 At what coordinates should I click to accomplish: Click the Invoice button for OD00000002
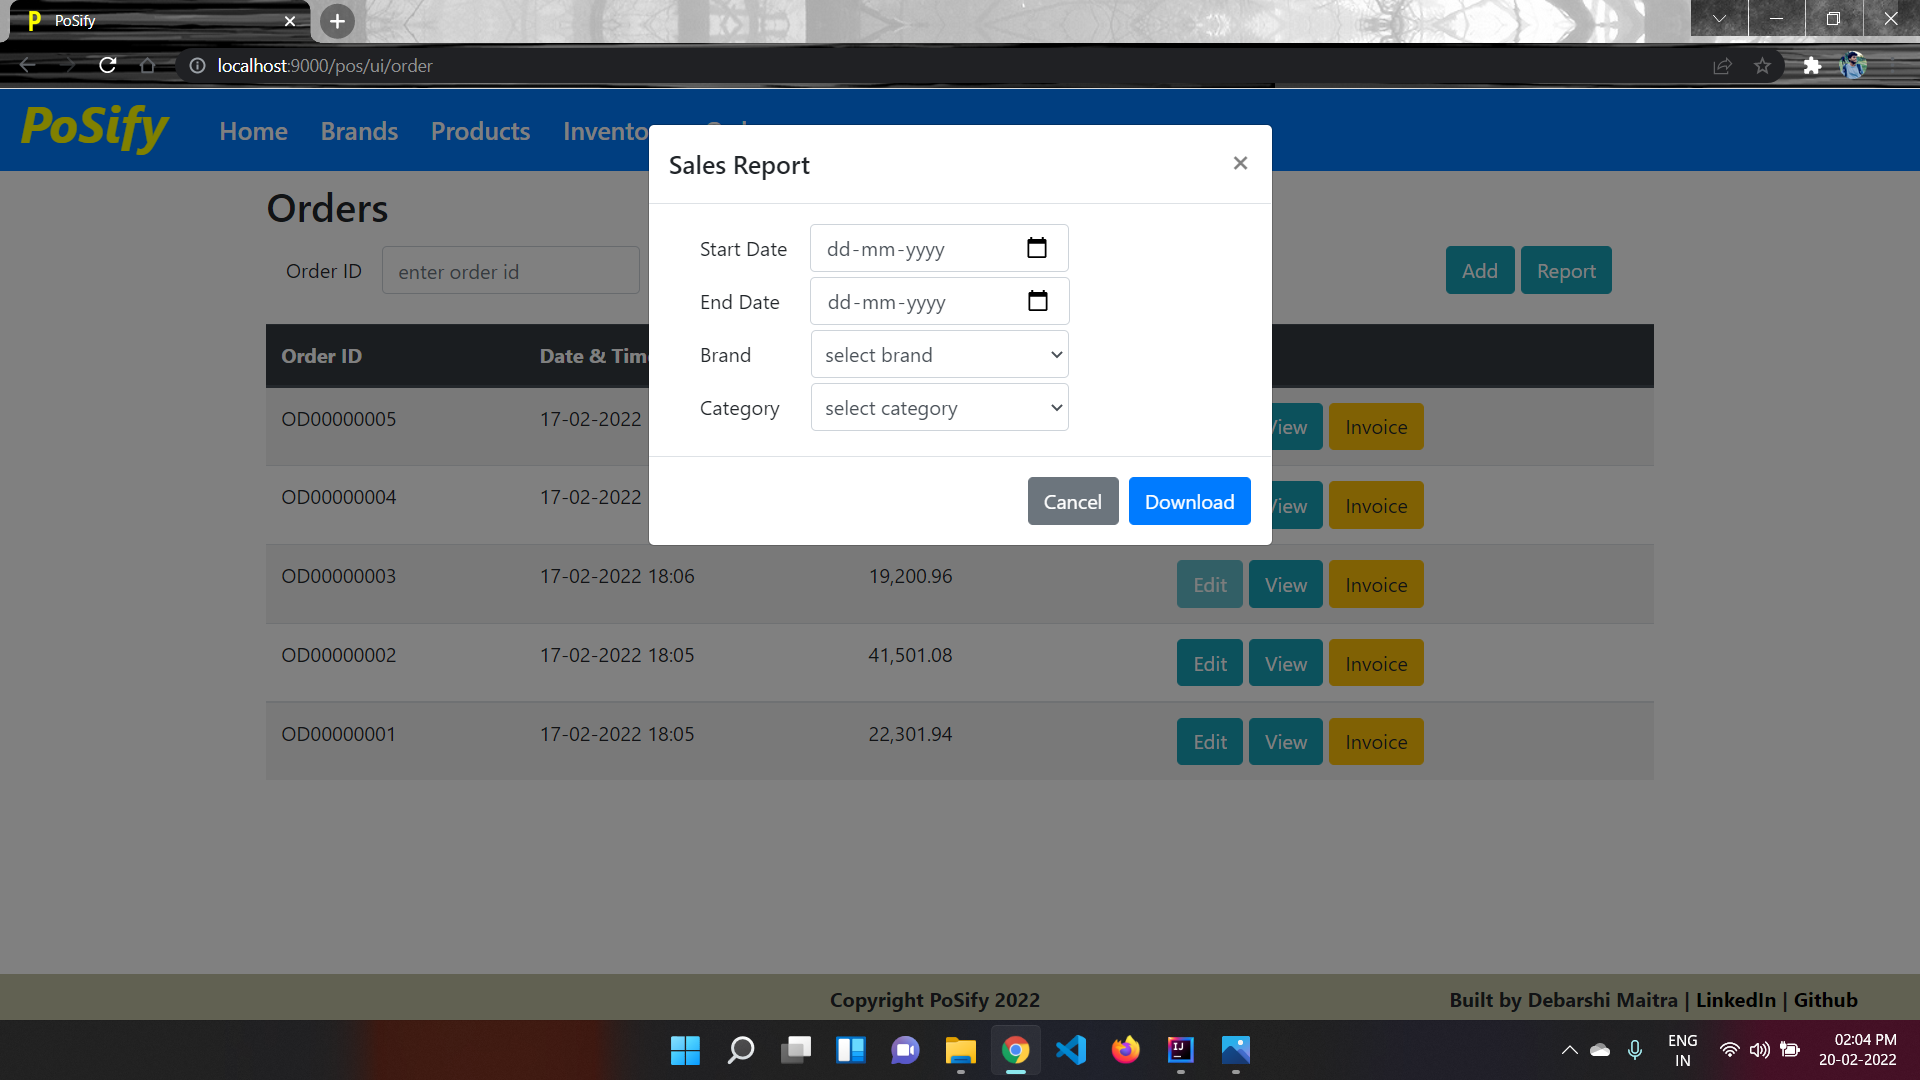[1375, 664]
